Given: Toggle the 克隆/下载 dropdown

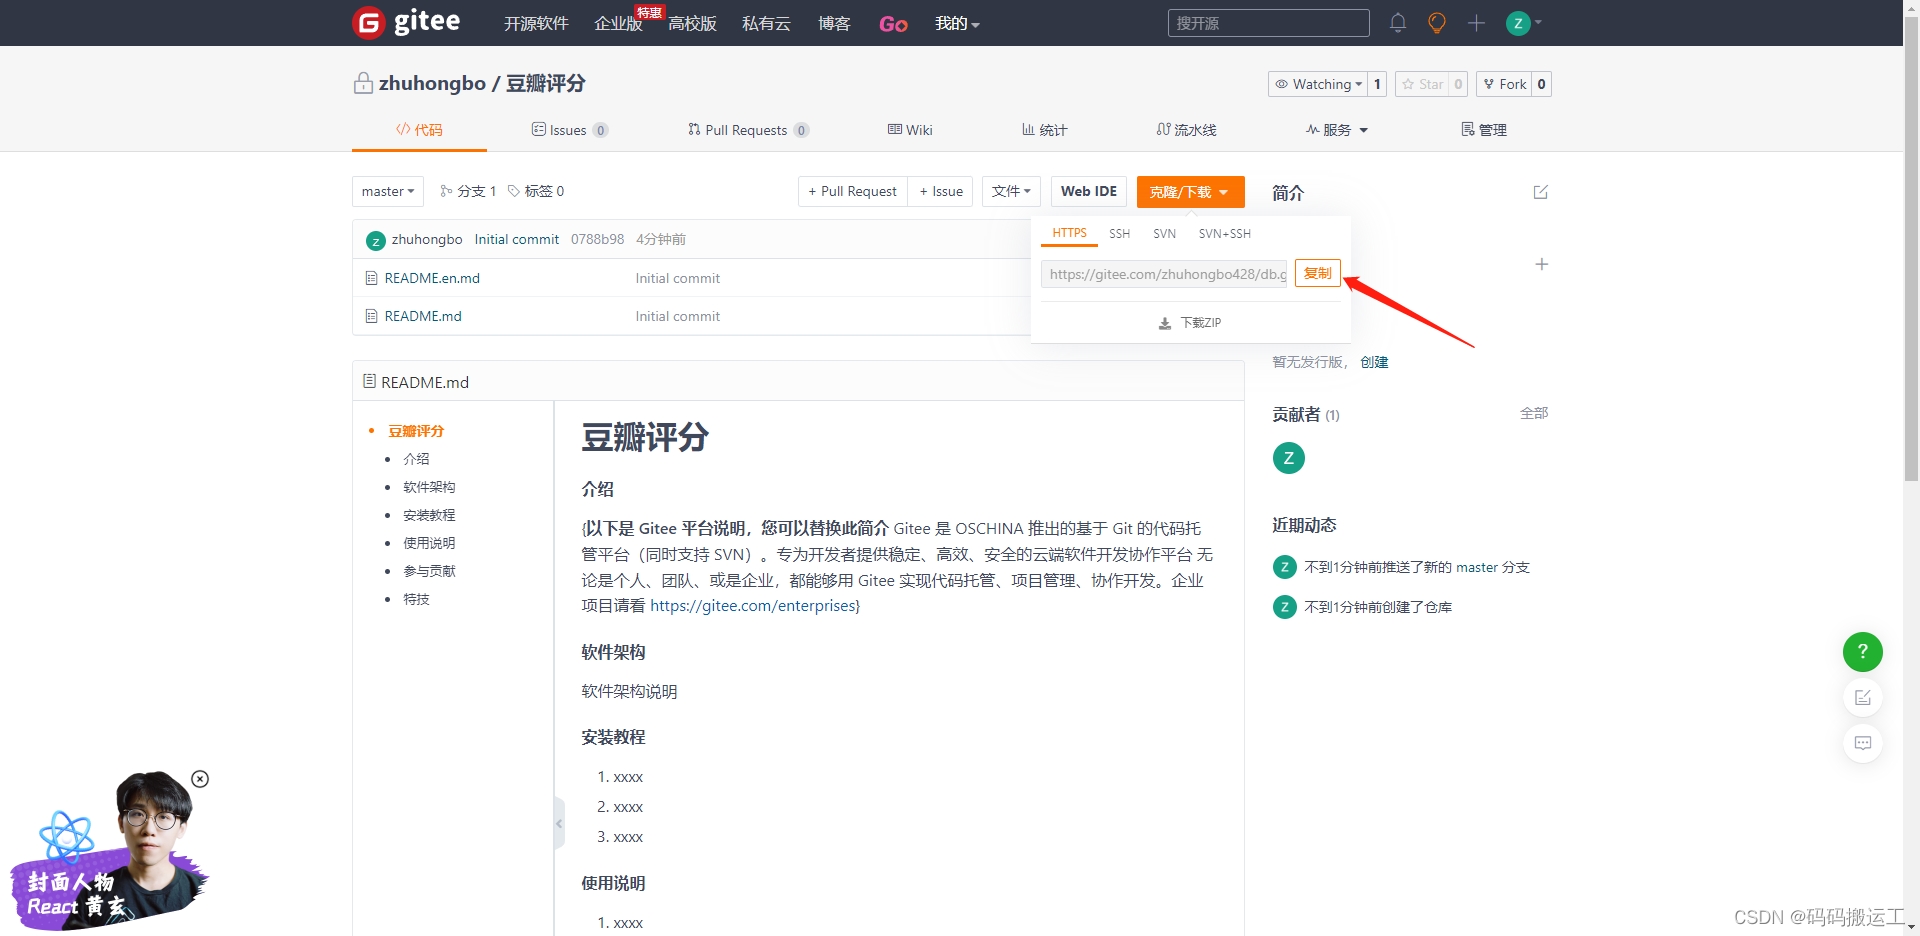Looking at the screenshot, I should (x=1190, y=191).
